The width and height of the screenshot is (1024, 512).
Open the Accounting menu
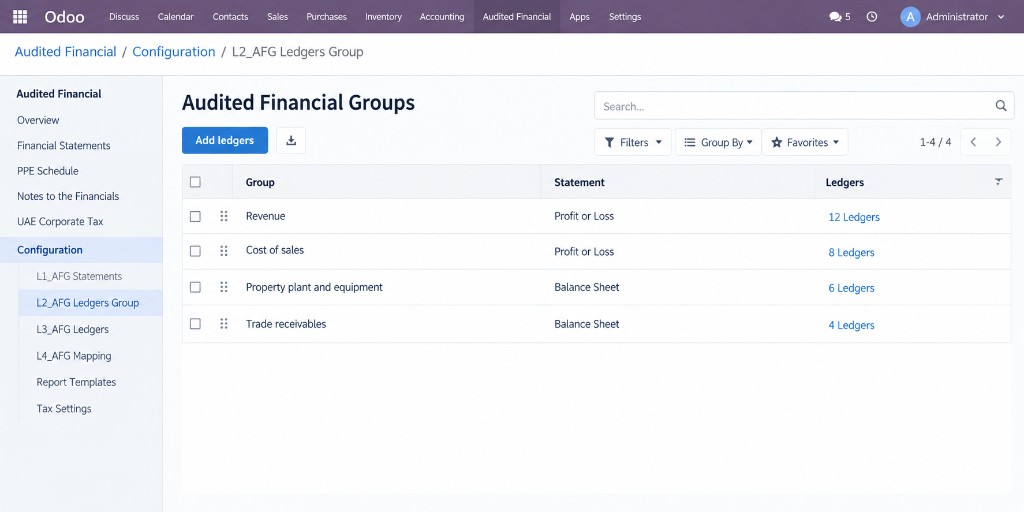pyautogui.click(x=442, y=17)
